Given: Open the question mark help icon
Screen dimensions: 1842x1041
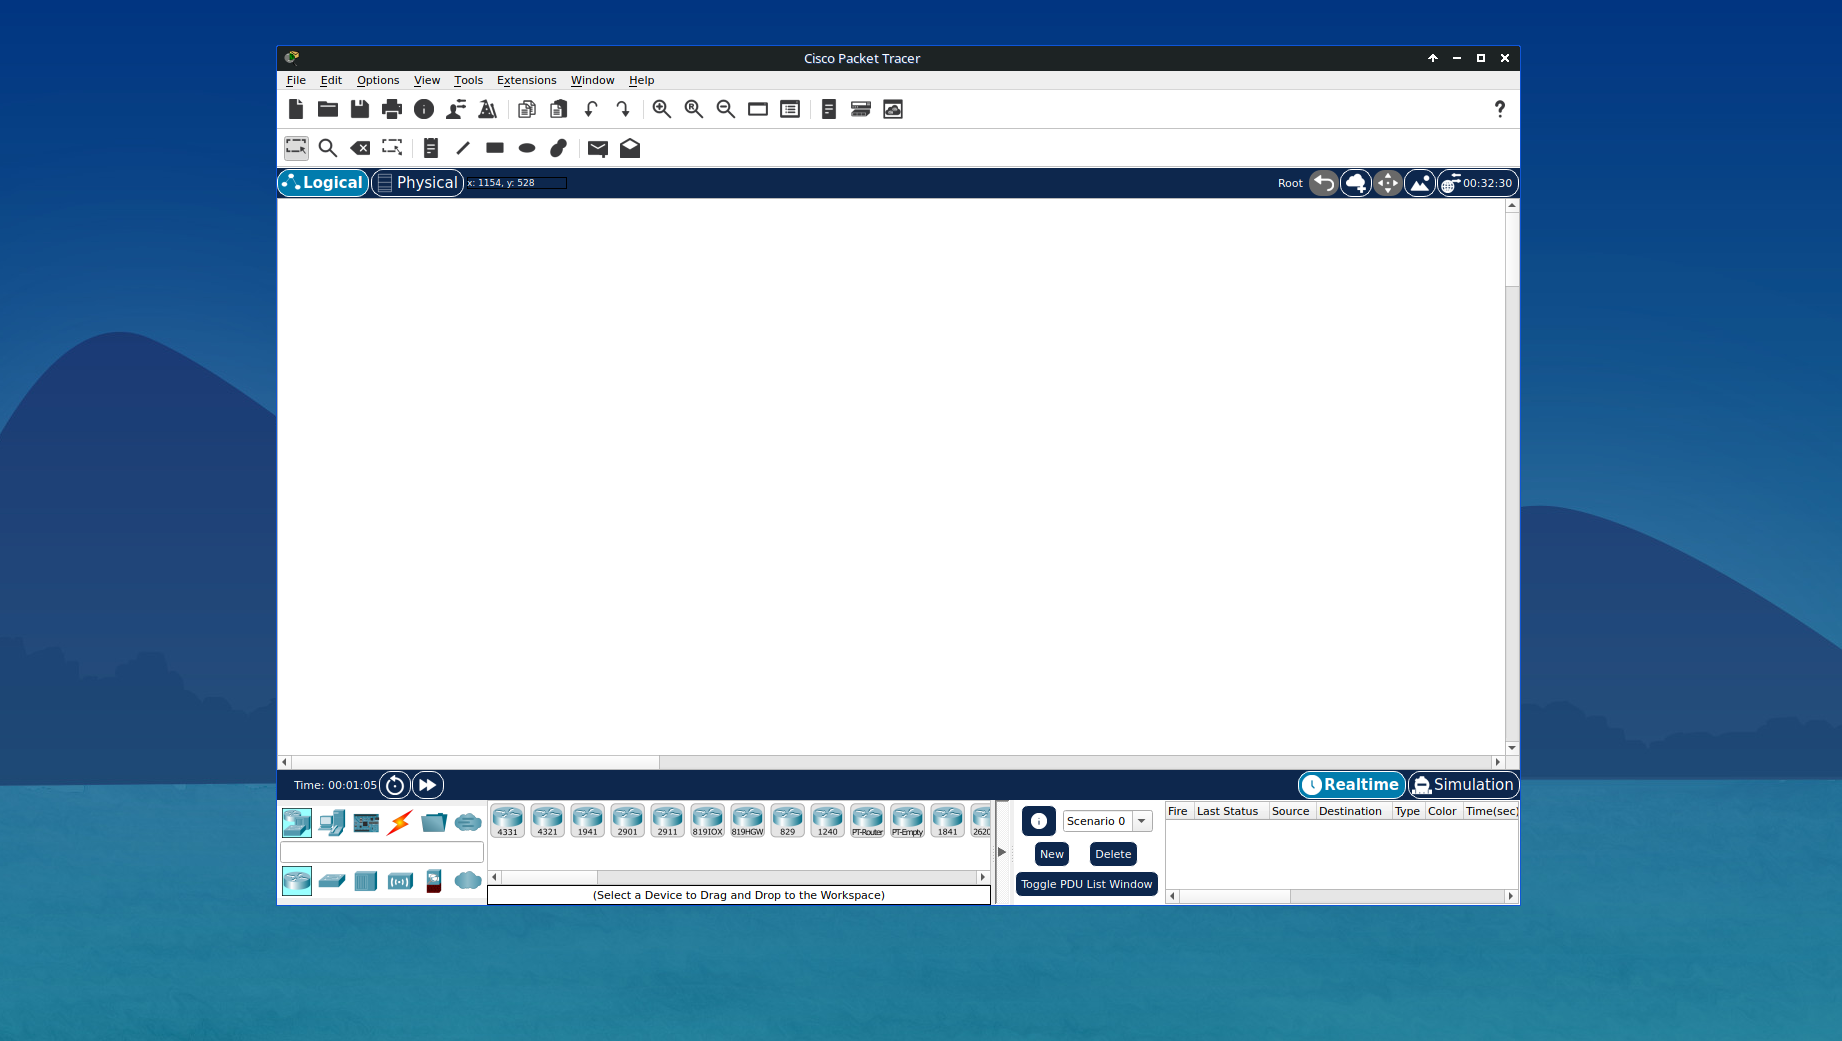Looking at the screenshot, I should click(x=1500, y=109).
